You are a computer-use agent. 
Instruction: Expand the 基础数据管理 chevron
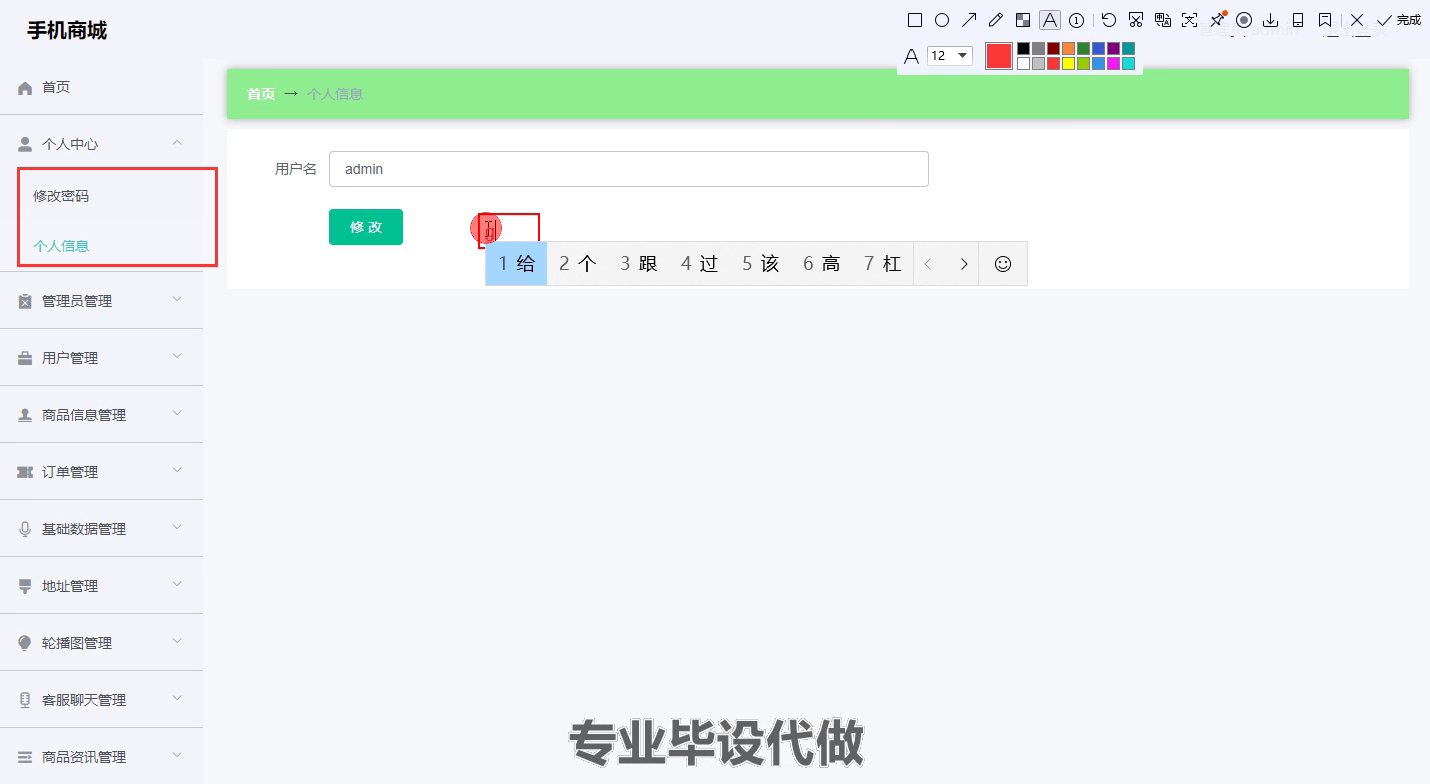pyautogui.click(x=177, y=527)
